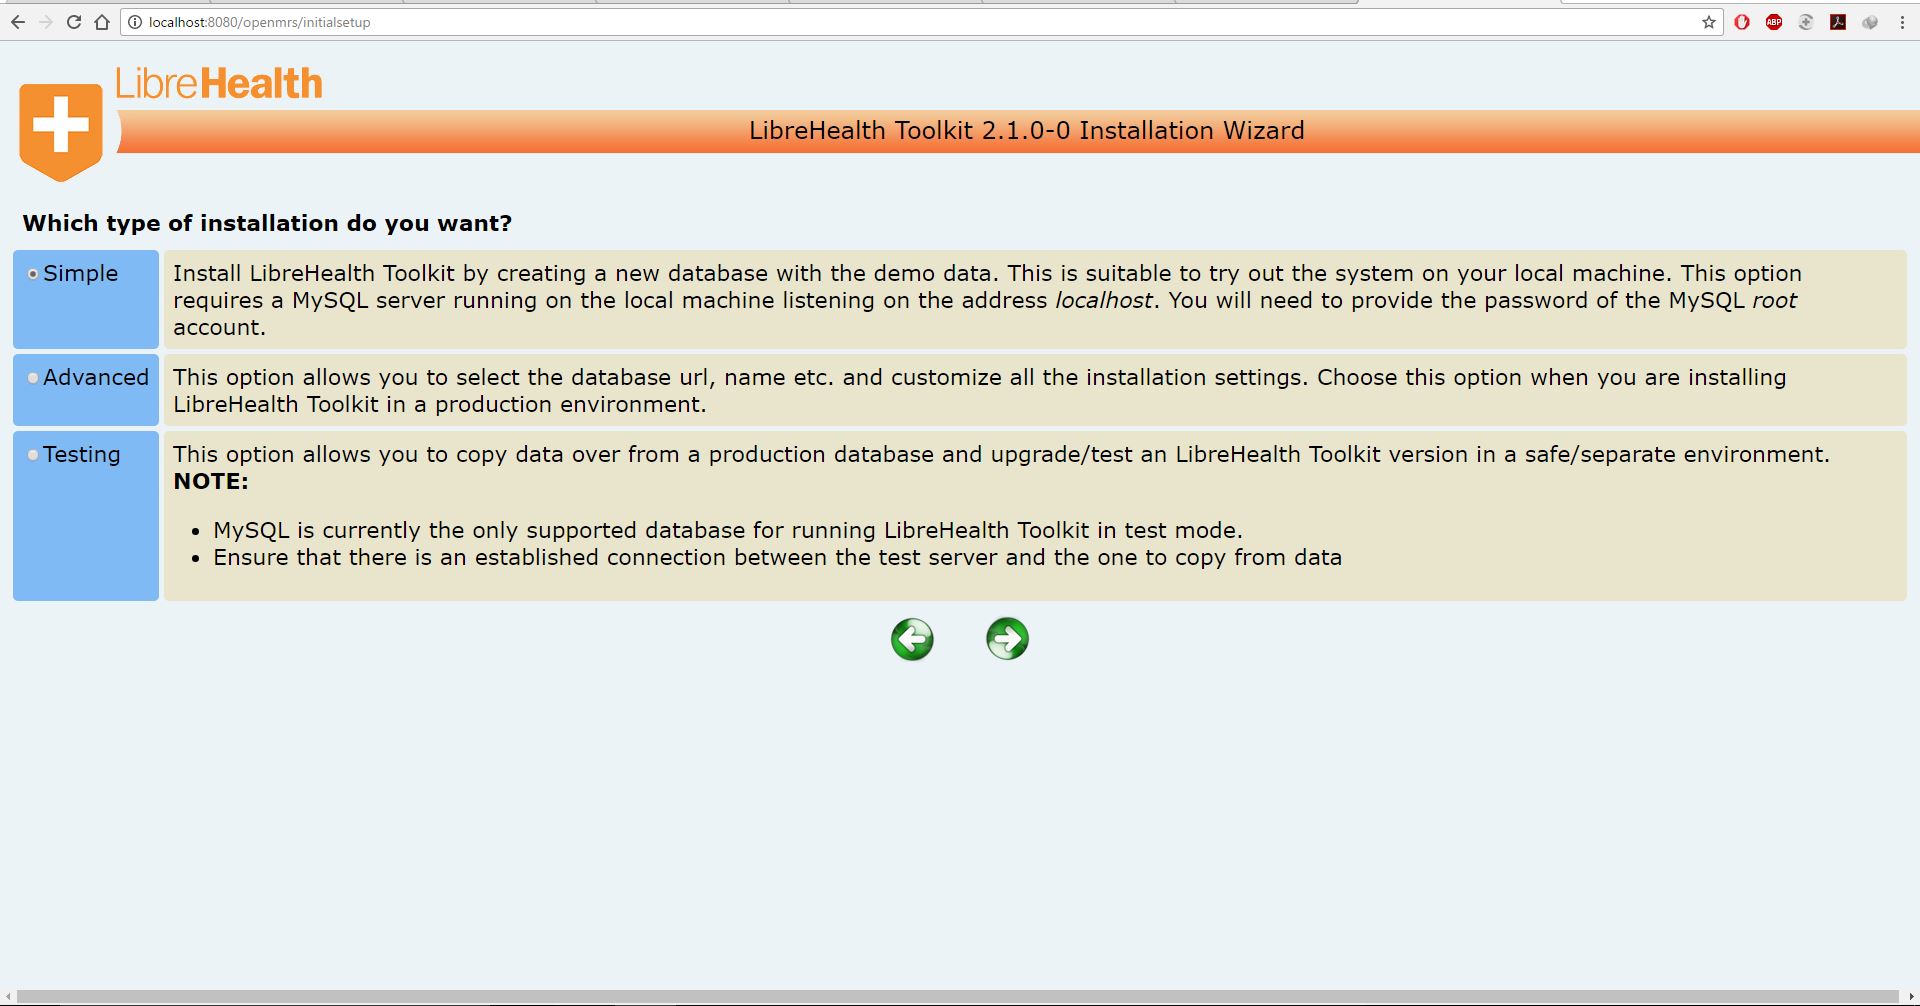
Task: Click the Advanced description about production environment
Action: 980,391
